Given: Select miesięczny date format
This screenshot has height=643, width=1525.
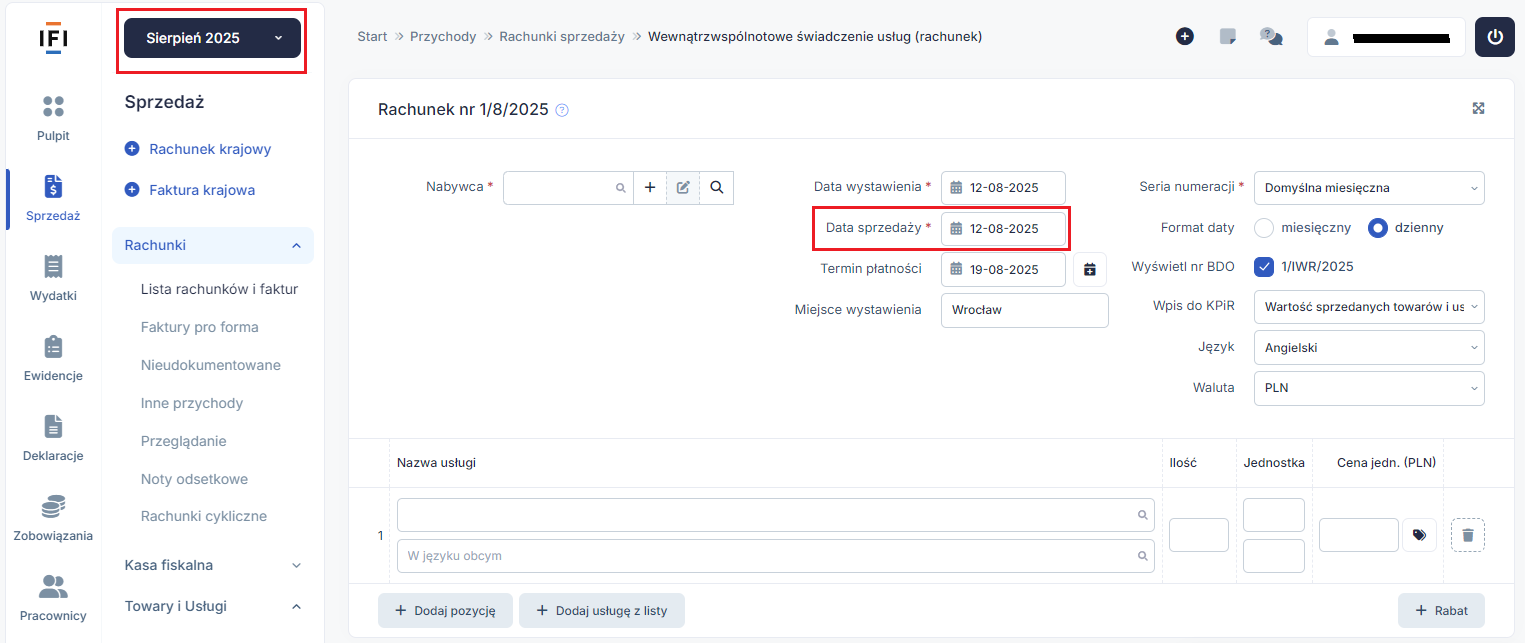Looking at the screenshot, I should (x=1264, y=228).
